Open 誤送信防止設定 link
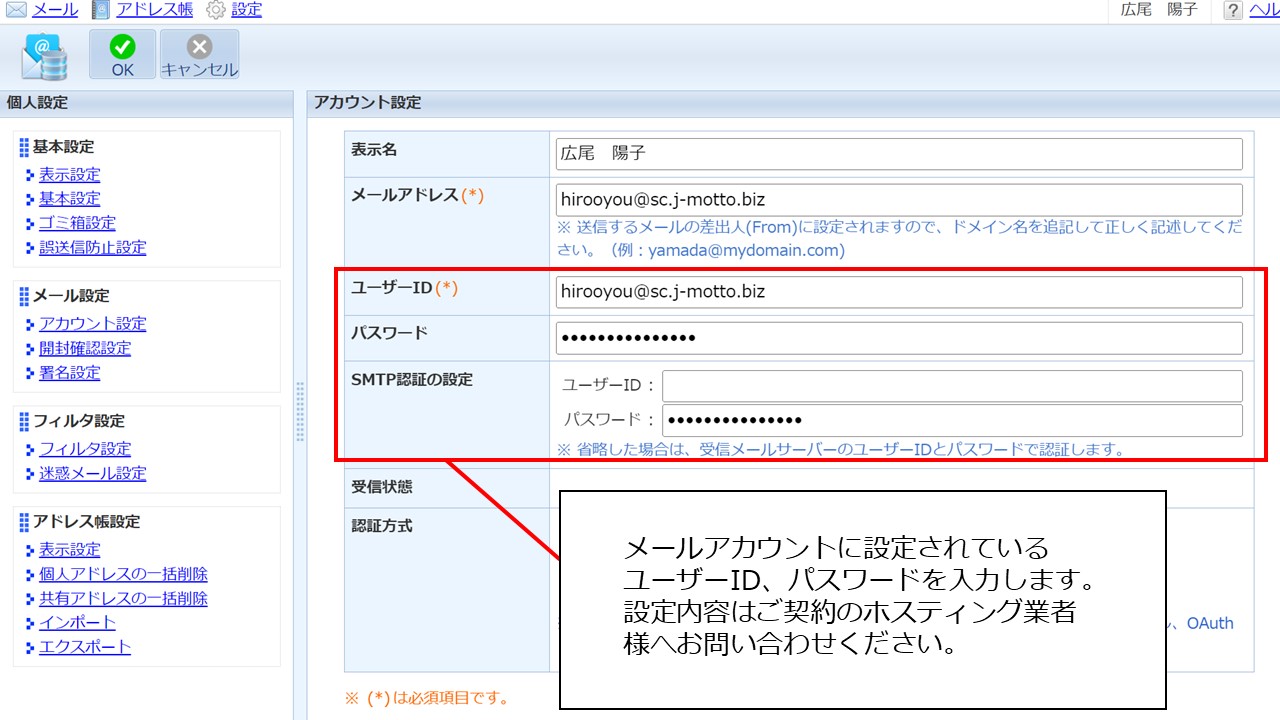 93,247
